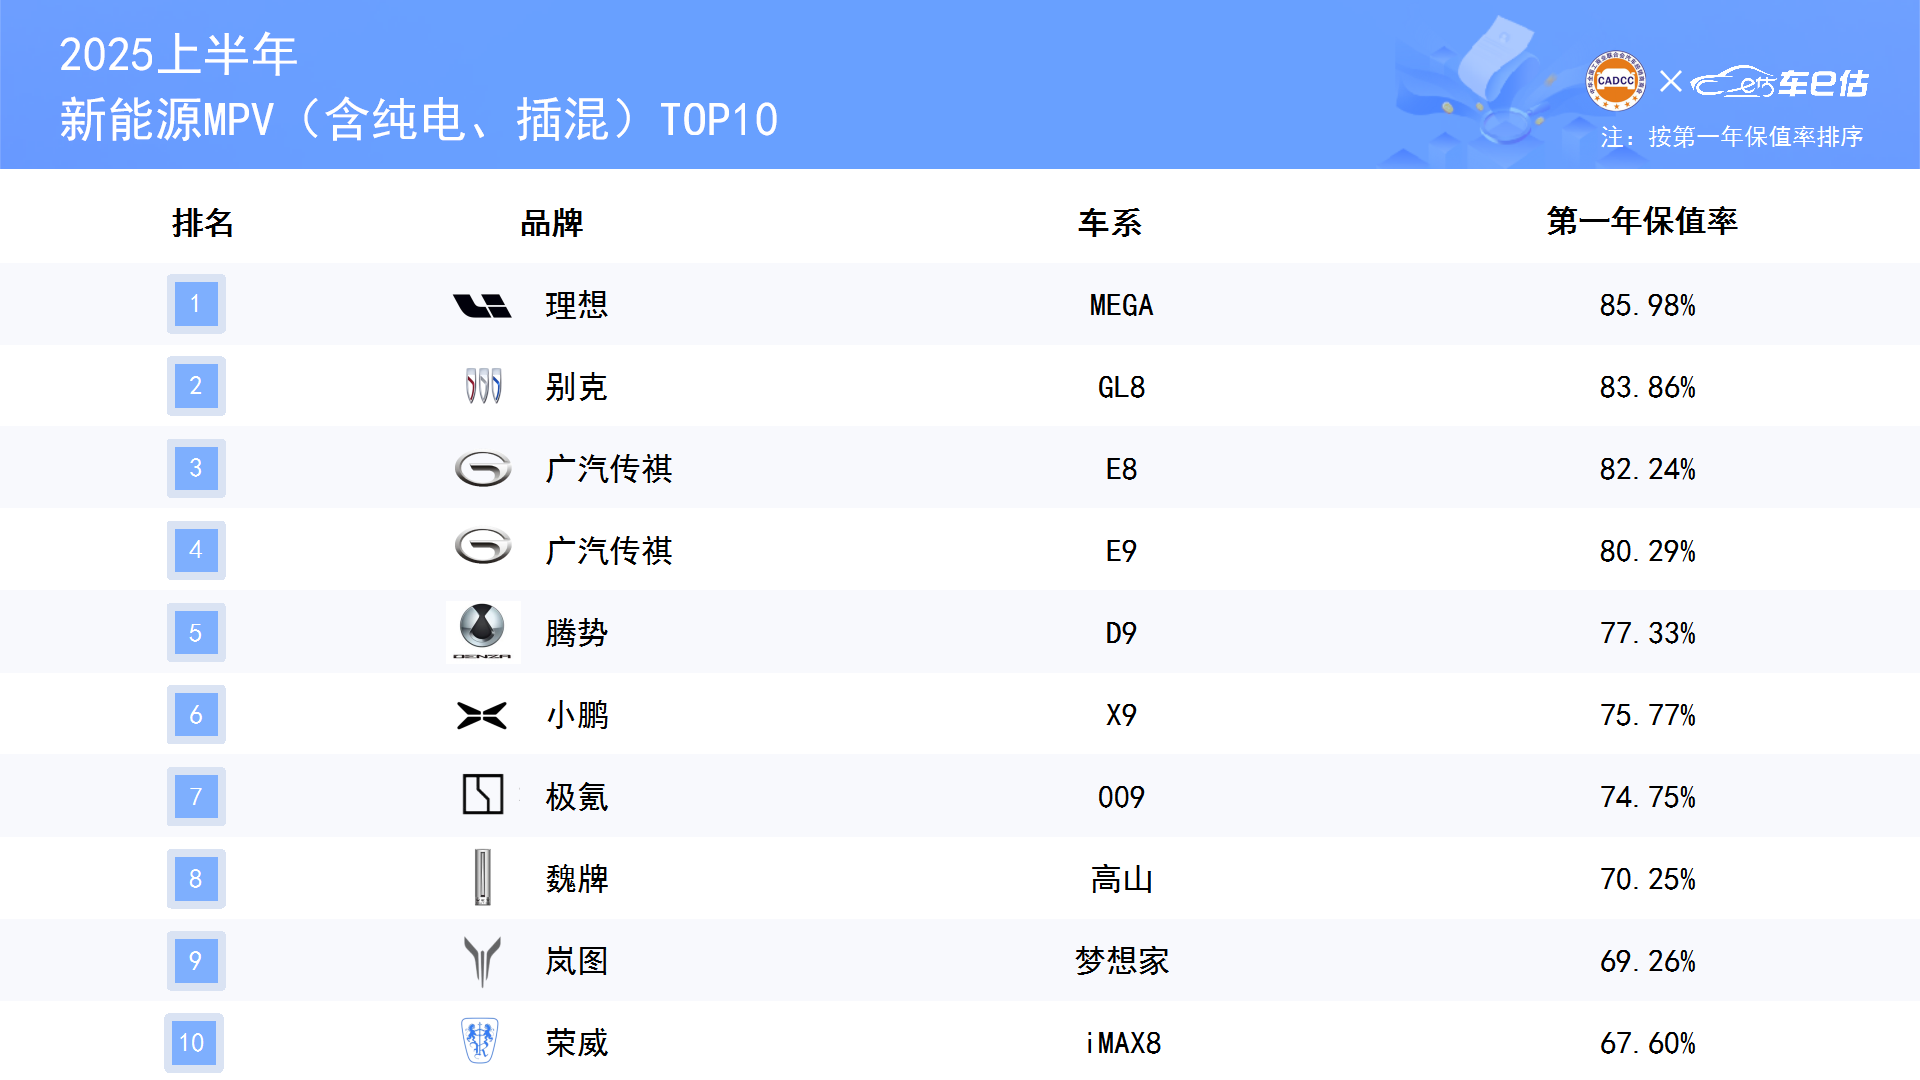
Task: Click the 新能源MPV TOP10 subtitle
Action: 418,120
